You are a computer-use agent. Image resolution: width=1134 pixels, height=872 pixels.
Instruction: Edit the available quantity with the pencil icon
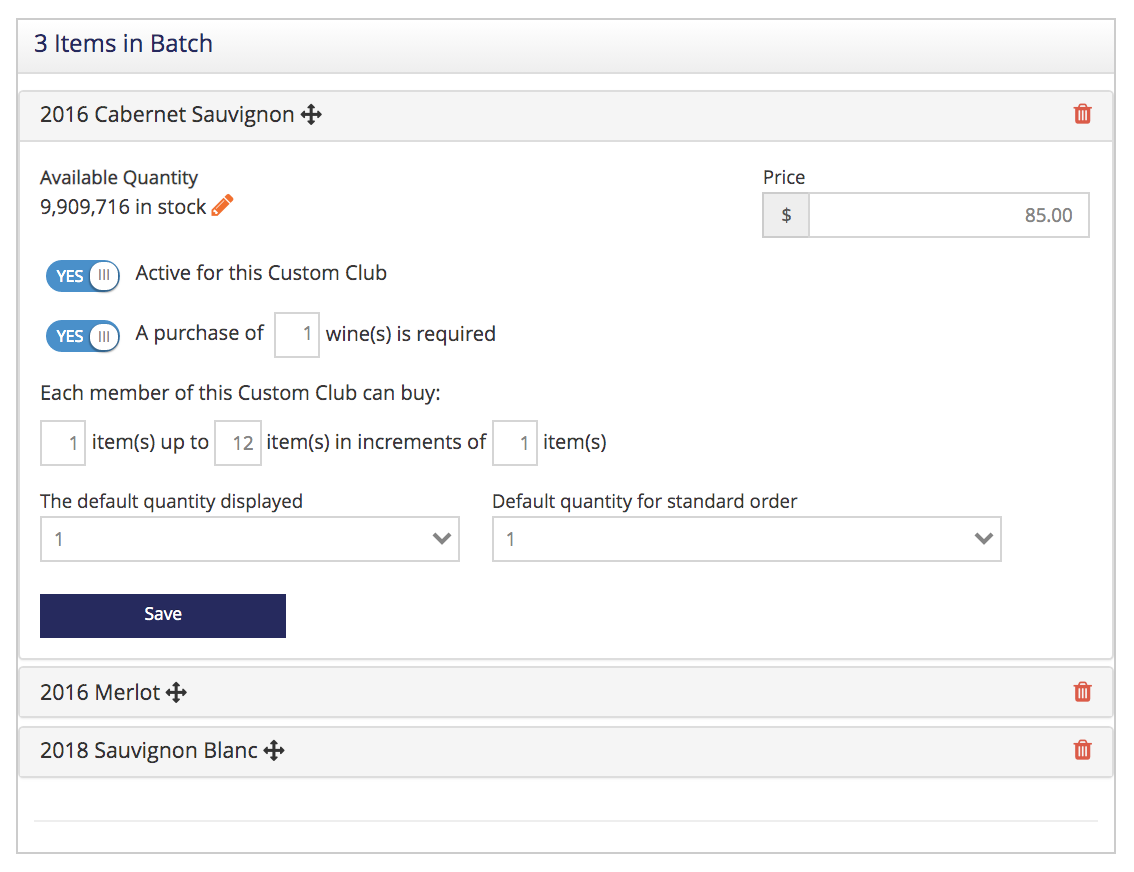[221, 205]
